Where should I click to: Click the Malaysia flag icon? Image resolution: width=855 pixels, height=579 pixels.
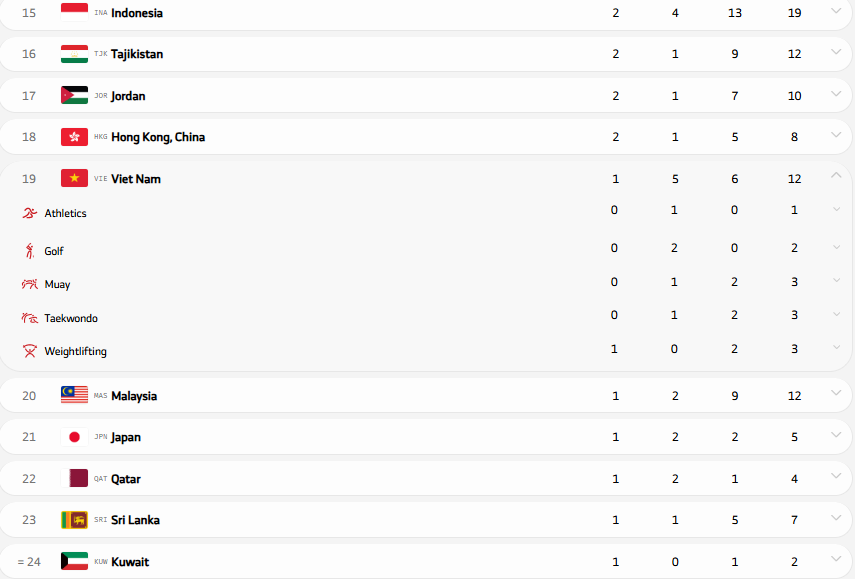point(74,395)
